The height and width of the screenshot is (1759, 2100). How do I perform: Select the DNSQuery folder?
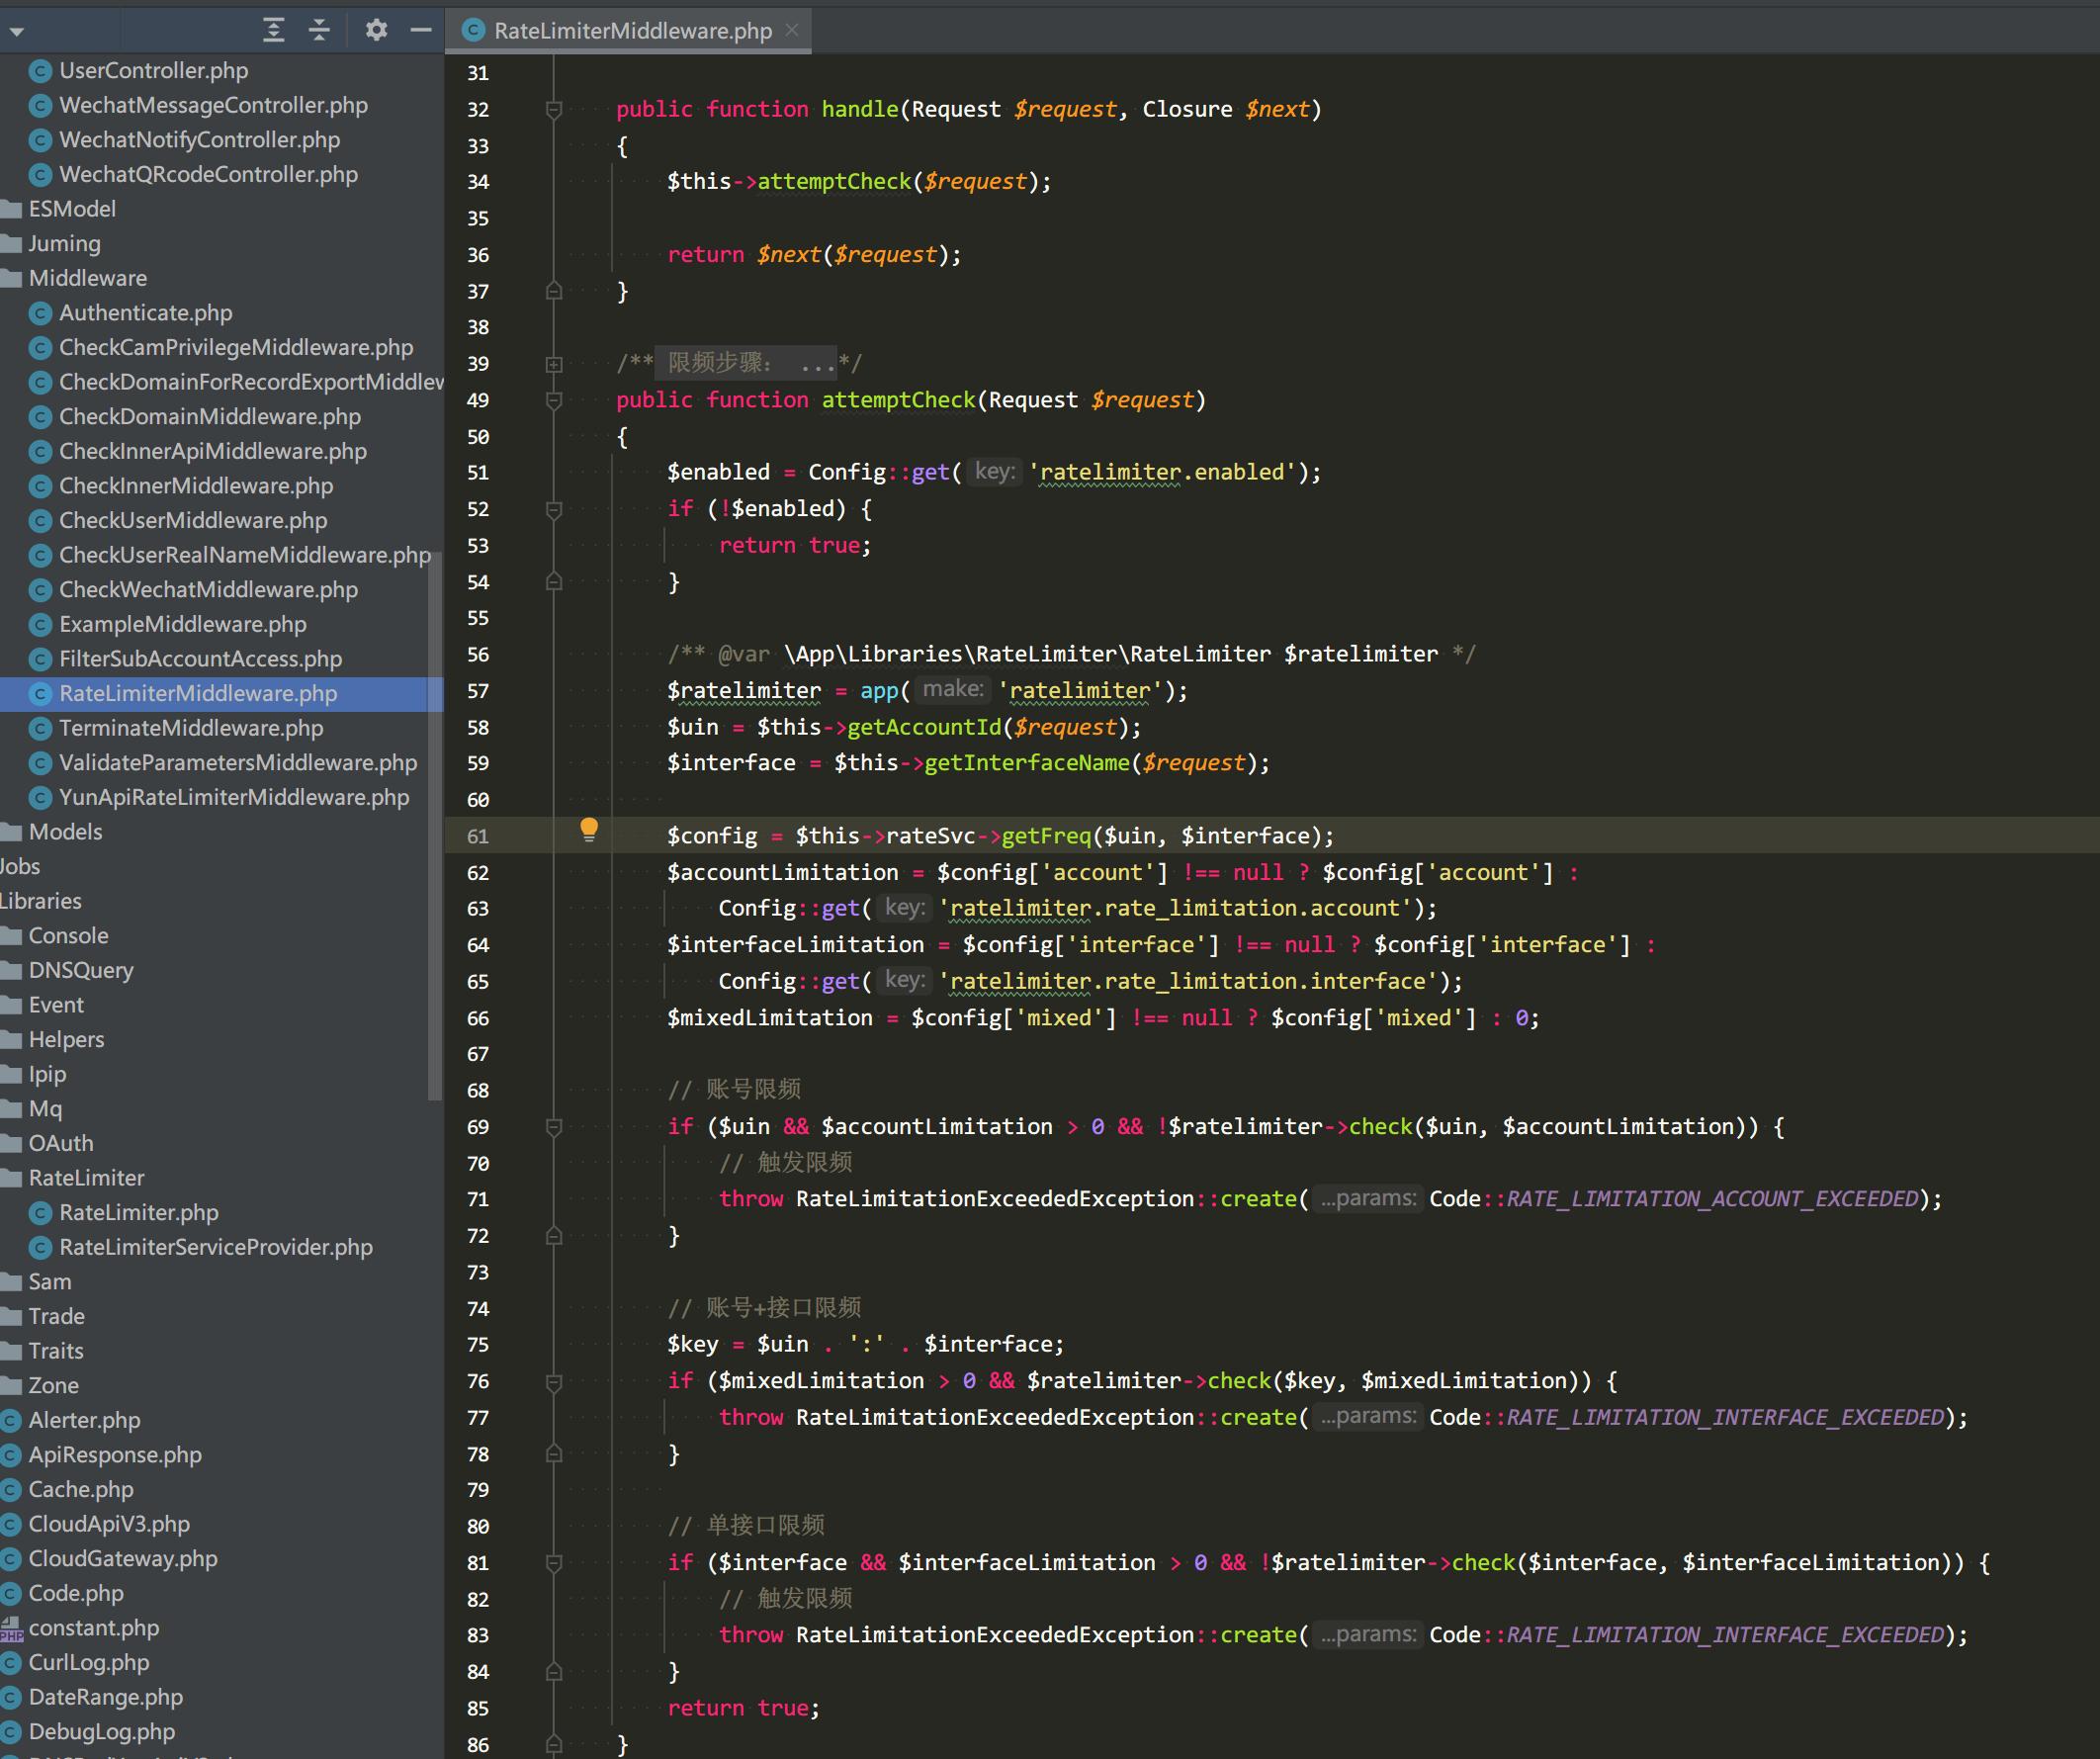point(81,970)
